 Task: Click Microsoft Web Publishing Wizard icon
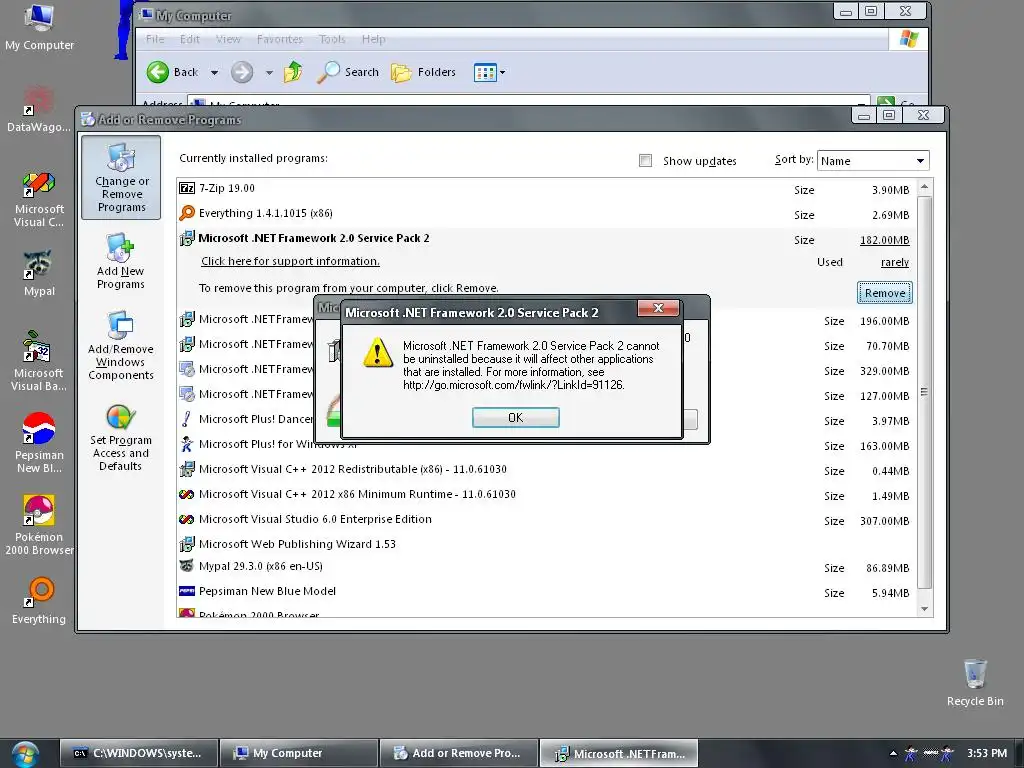187,544
